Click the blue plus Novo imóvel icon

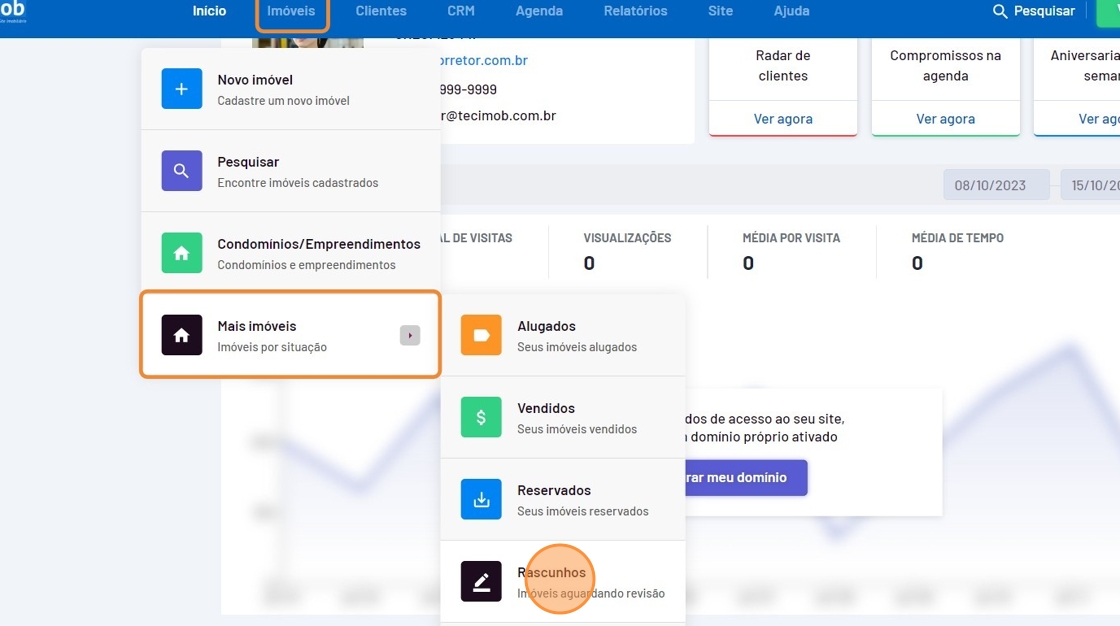tap(181, 89)
